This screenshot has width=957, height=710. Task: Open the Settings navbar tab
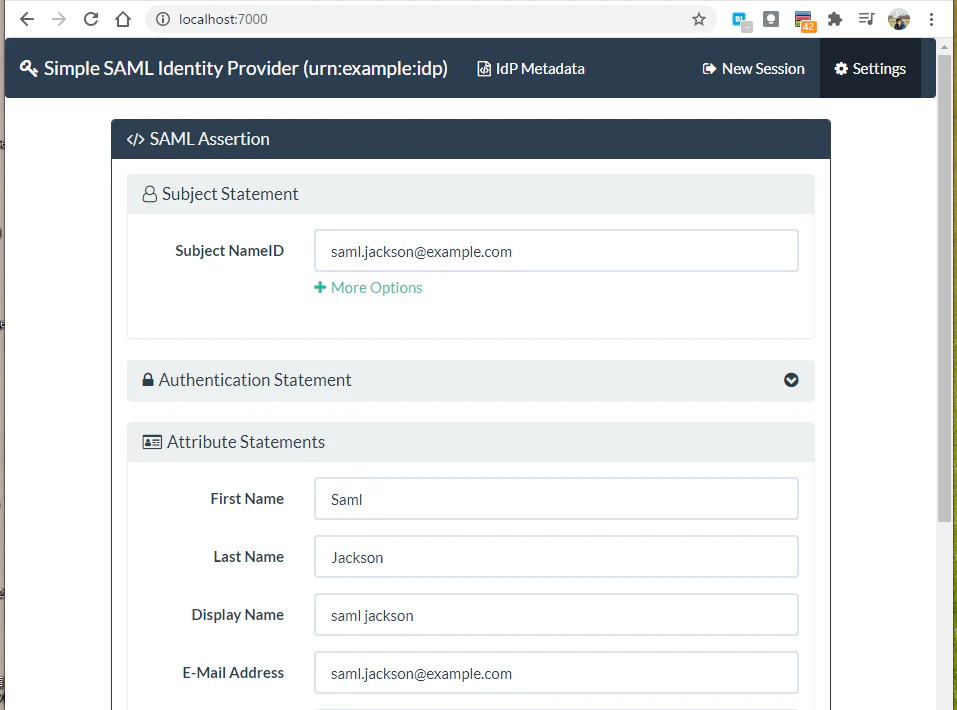870,68
